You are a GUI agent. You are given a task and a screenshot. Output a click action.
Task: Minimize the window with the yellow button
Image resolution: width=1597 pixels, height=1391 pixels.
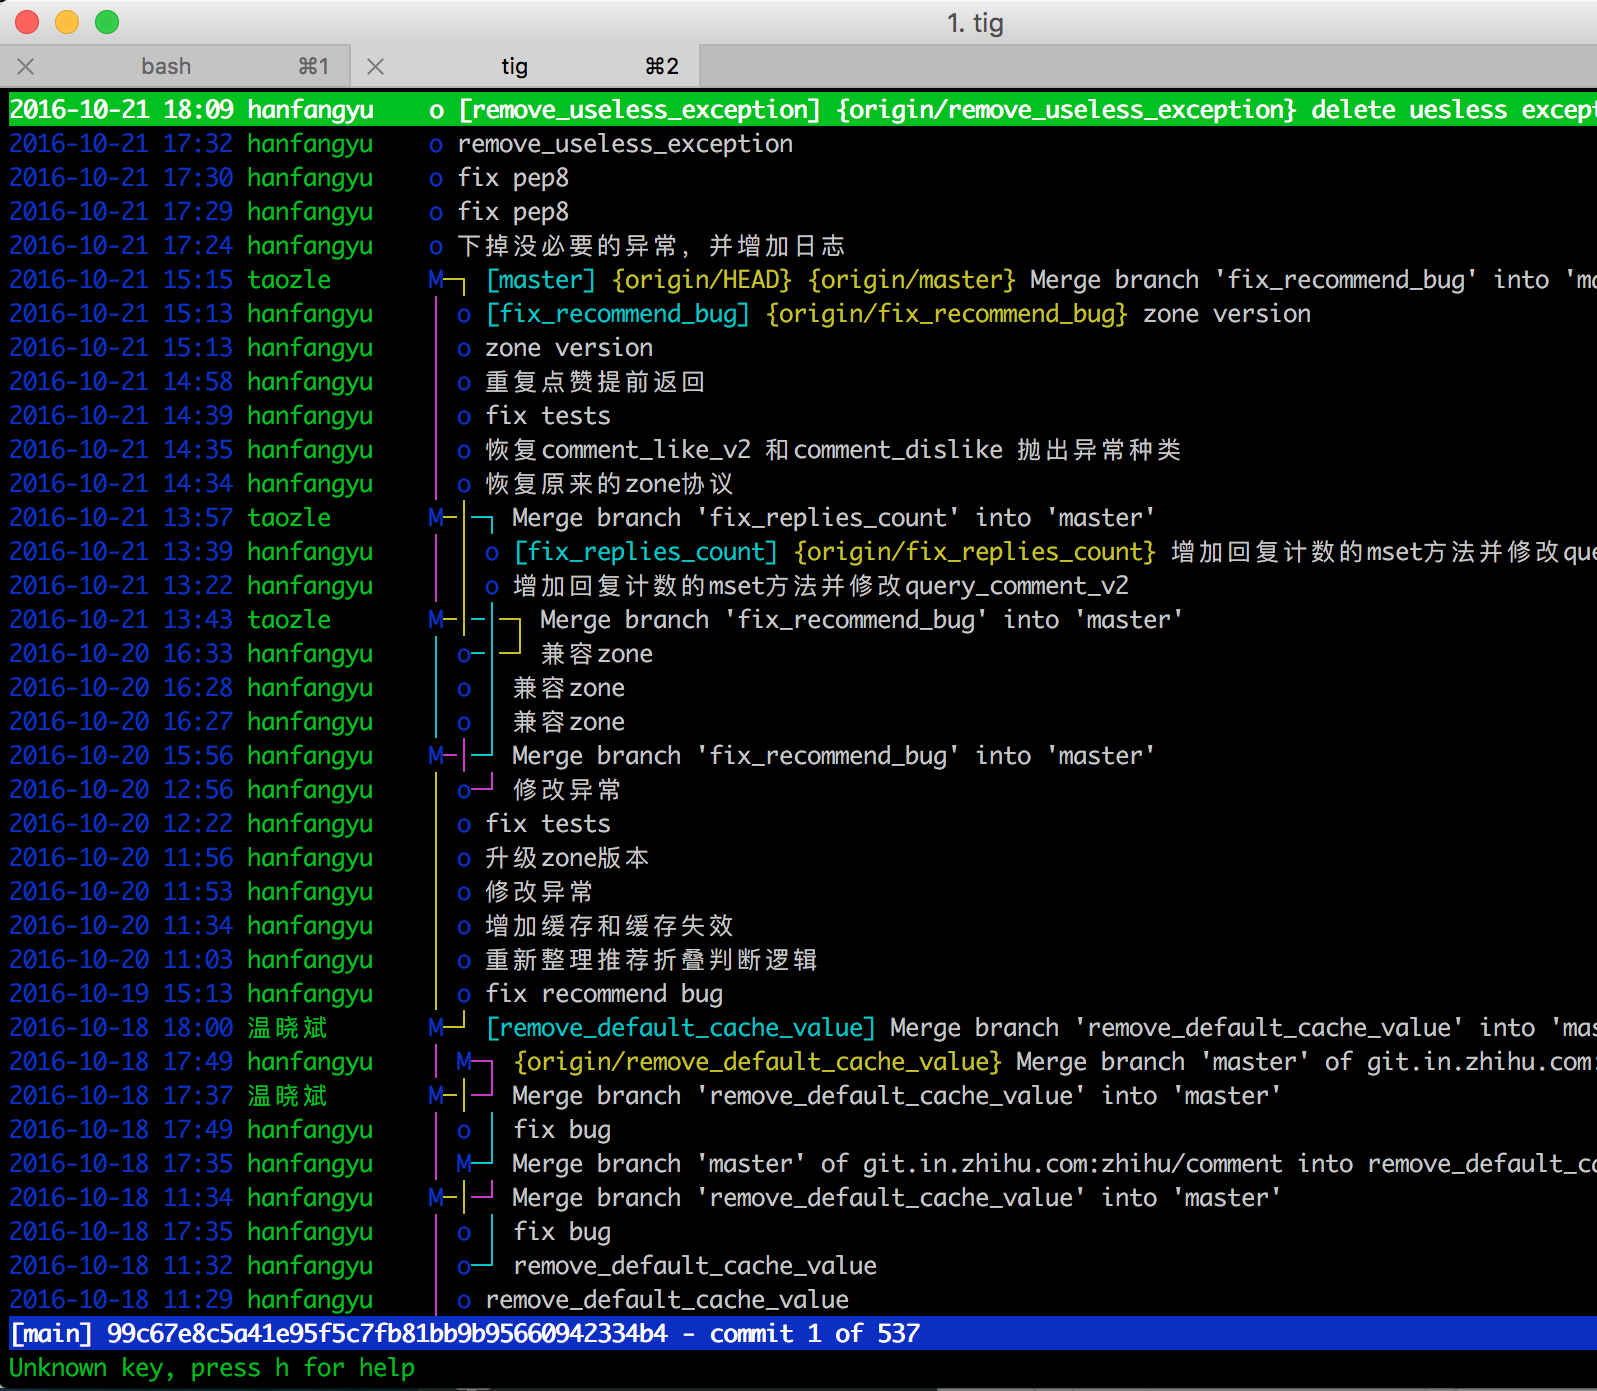pos(67,22)
